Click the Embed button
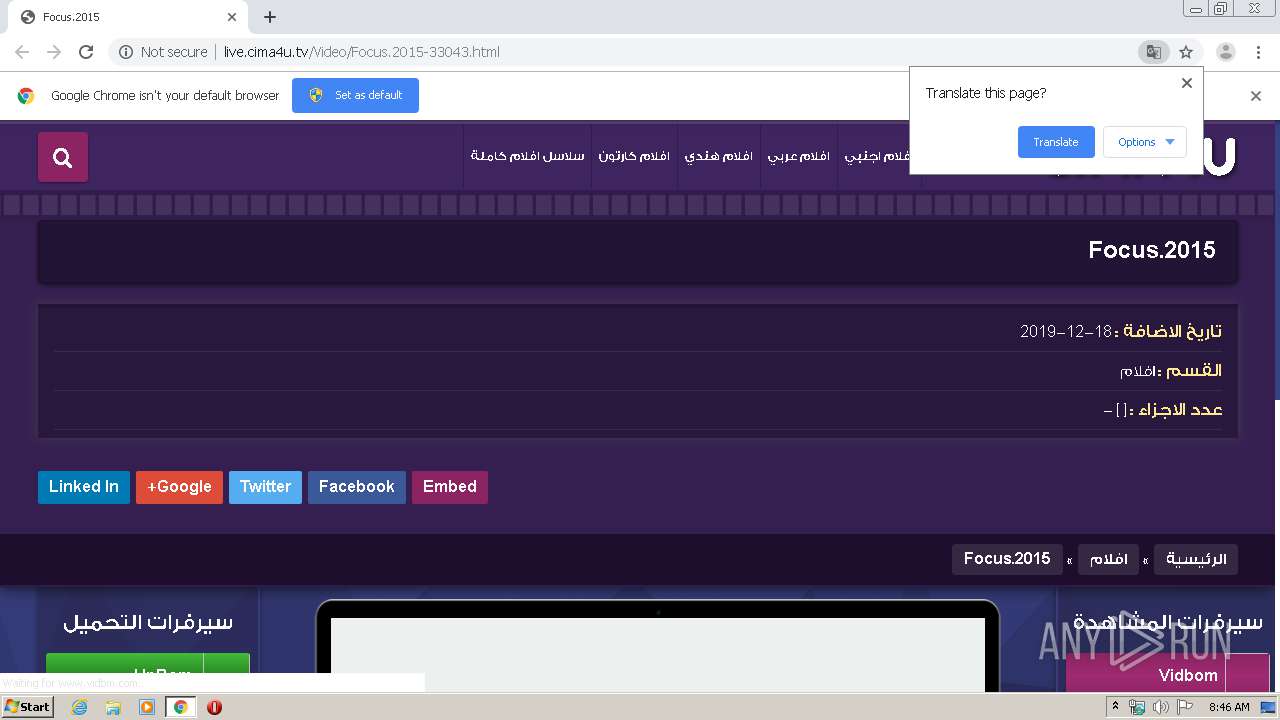 (x=450, y=487)
